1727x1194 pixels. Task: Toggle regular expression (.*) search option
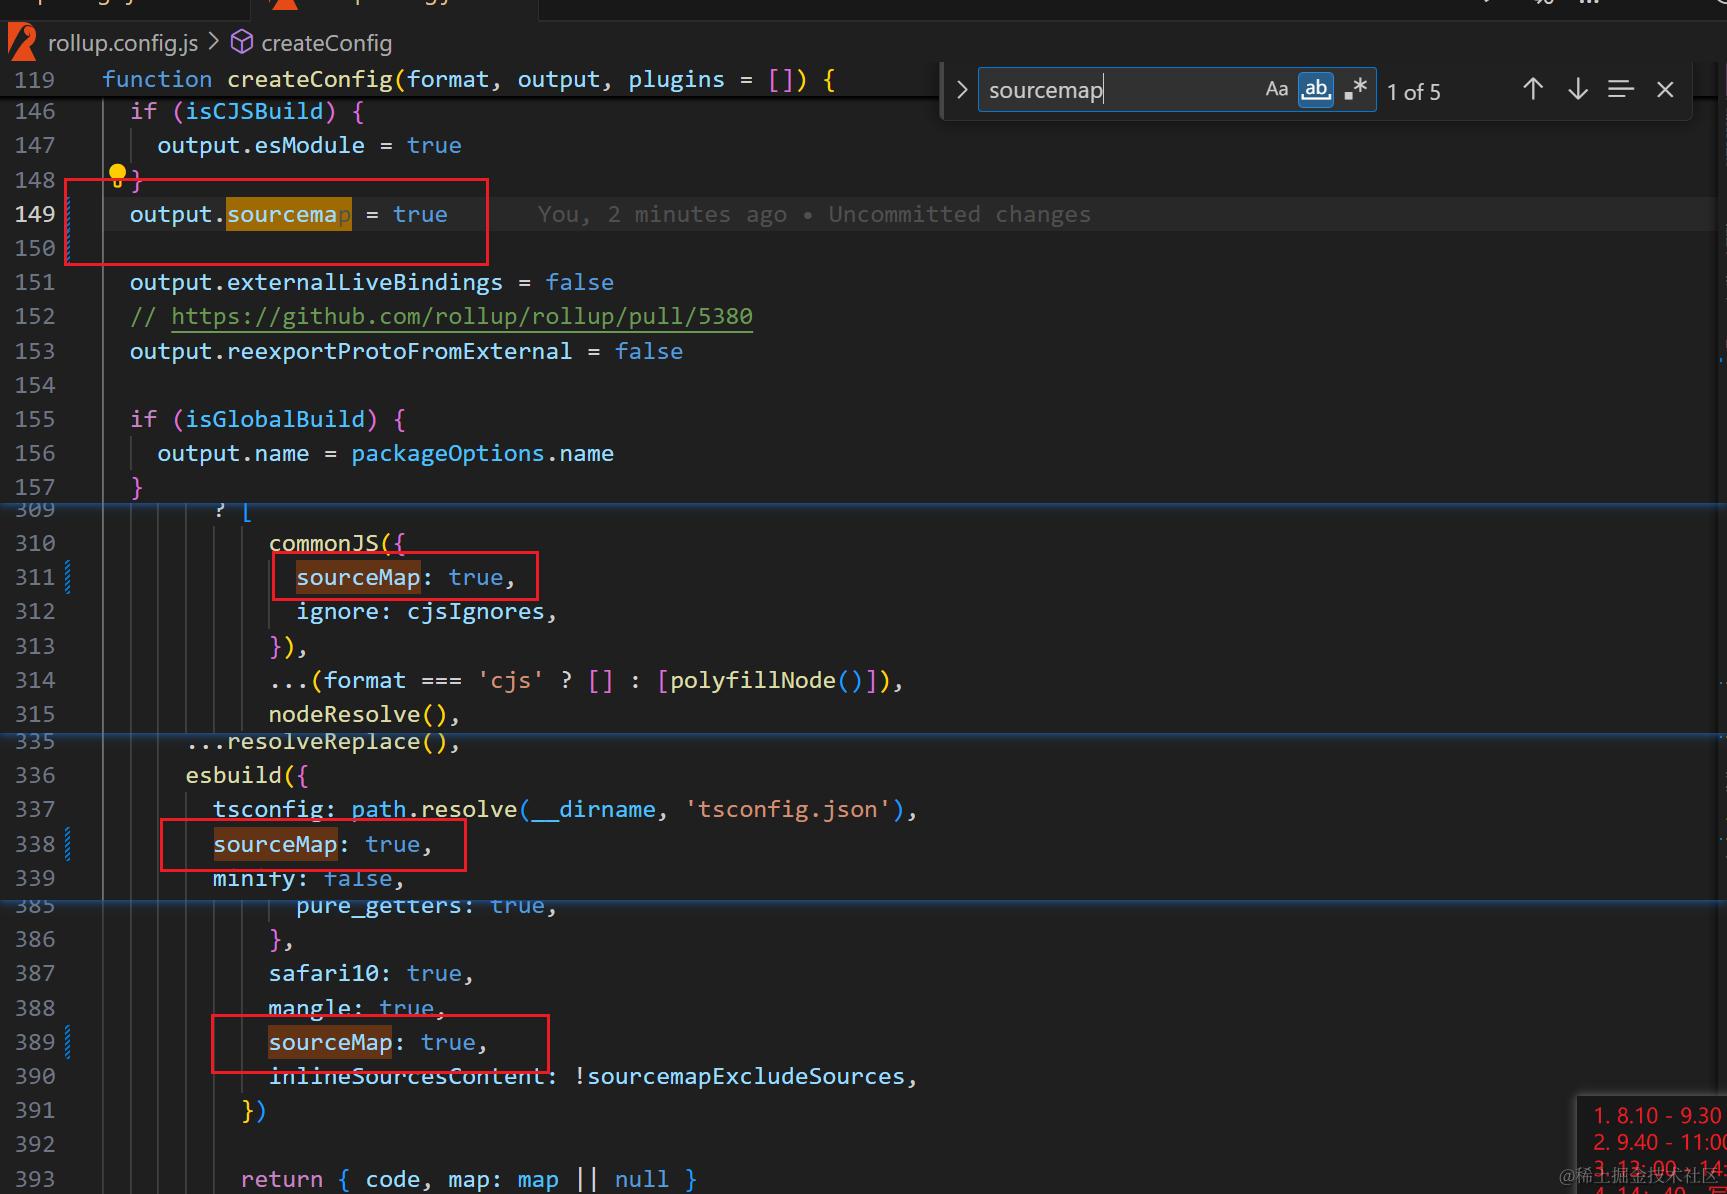[1355, 89]
